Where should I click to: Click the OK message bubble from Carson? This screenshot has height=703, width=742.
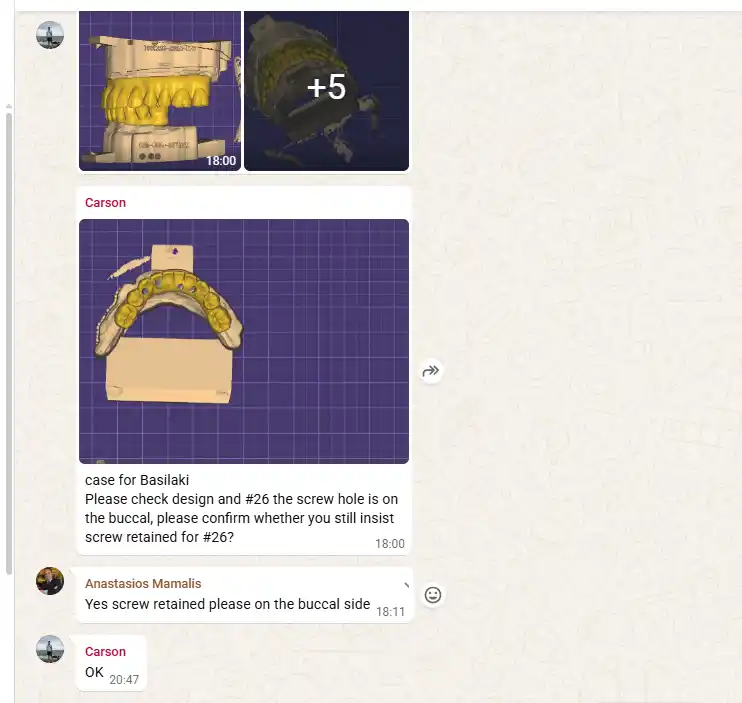coord(111,663)
